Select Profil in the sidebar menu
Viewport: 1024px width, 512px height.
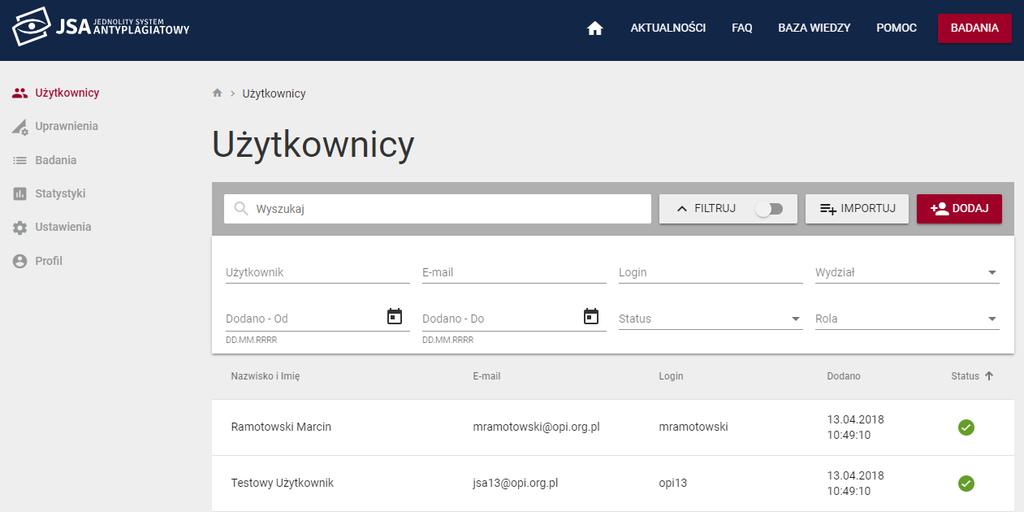point(48,261)
